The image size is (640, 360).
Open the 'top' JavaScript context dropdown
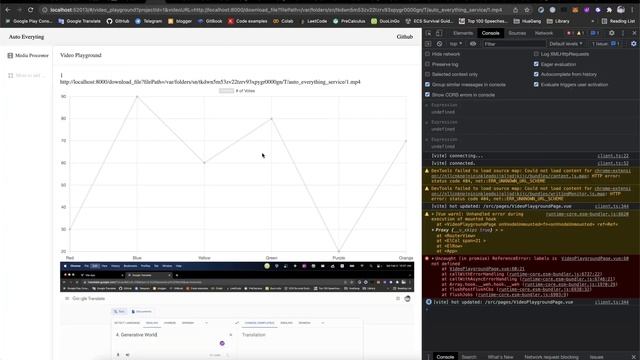point(456,44)
